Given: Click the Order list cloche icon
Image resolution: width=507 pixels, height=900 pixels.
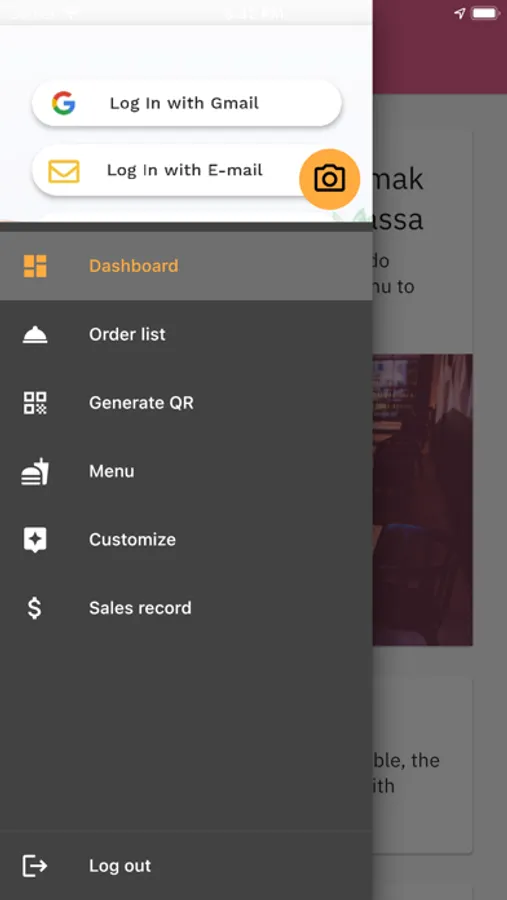Looking at the screenshot, I should click(35, 335).
